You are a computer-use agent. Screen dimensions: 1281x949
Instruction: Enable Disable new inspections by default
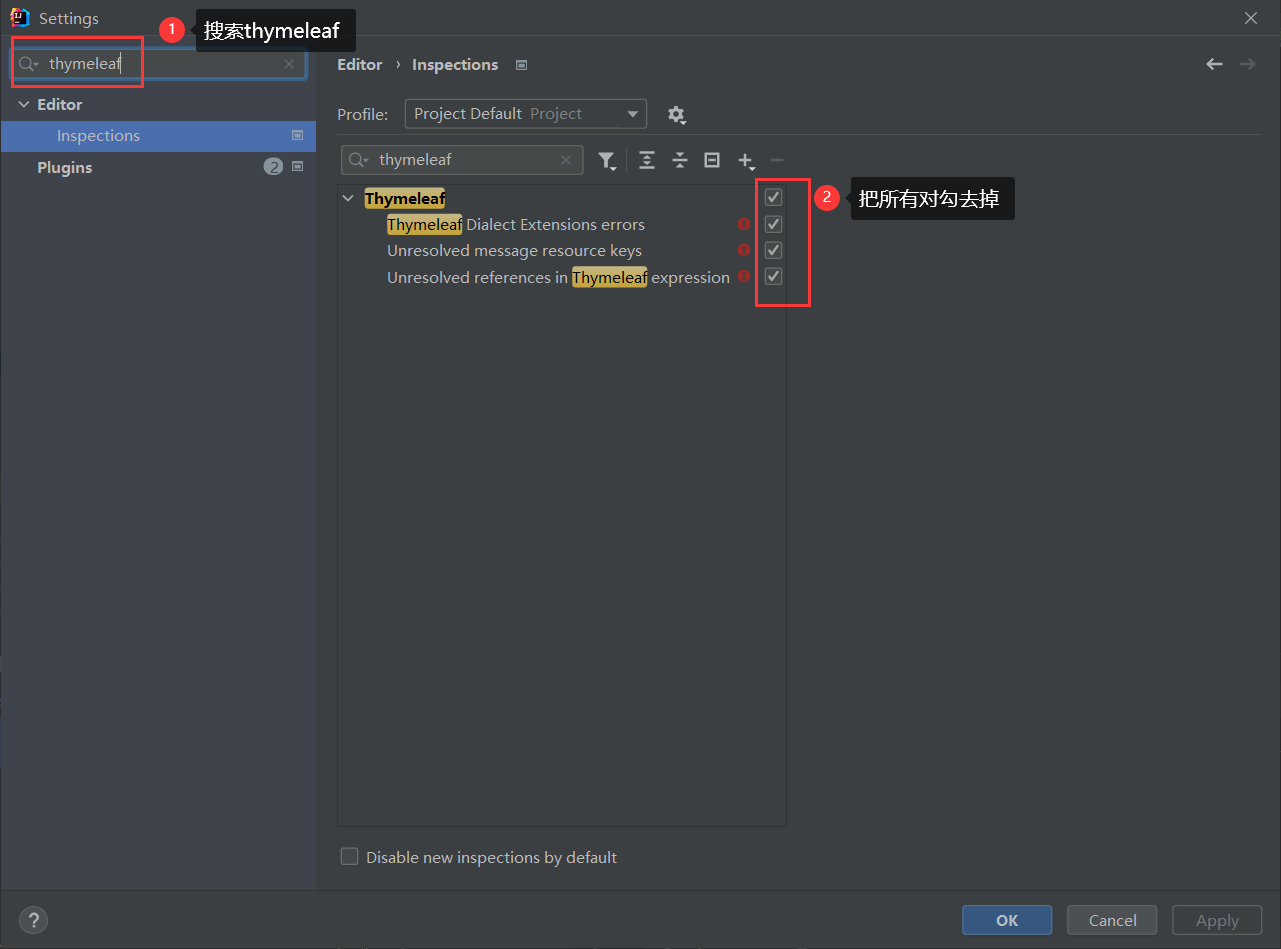349,857
